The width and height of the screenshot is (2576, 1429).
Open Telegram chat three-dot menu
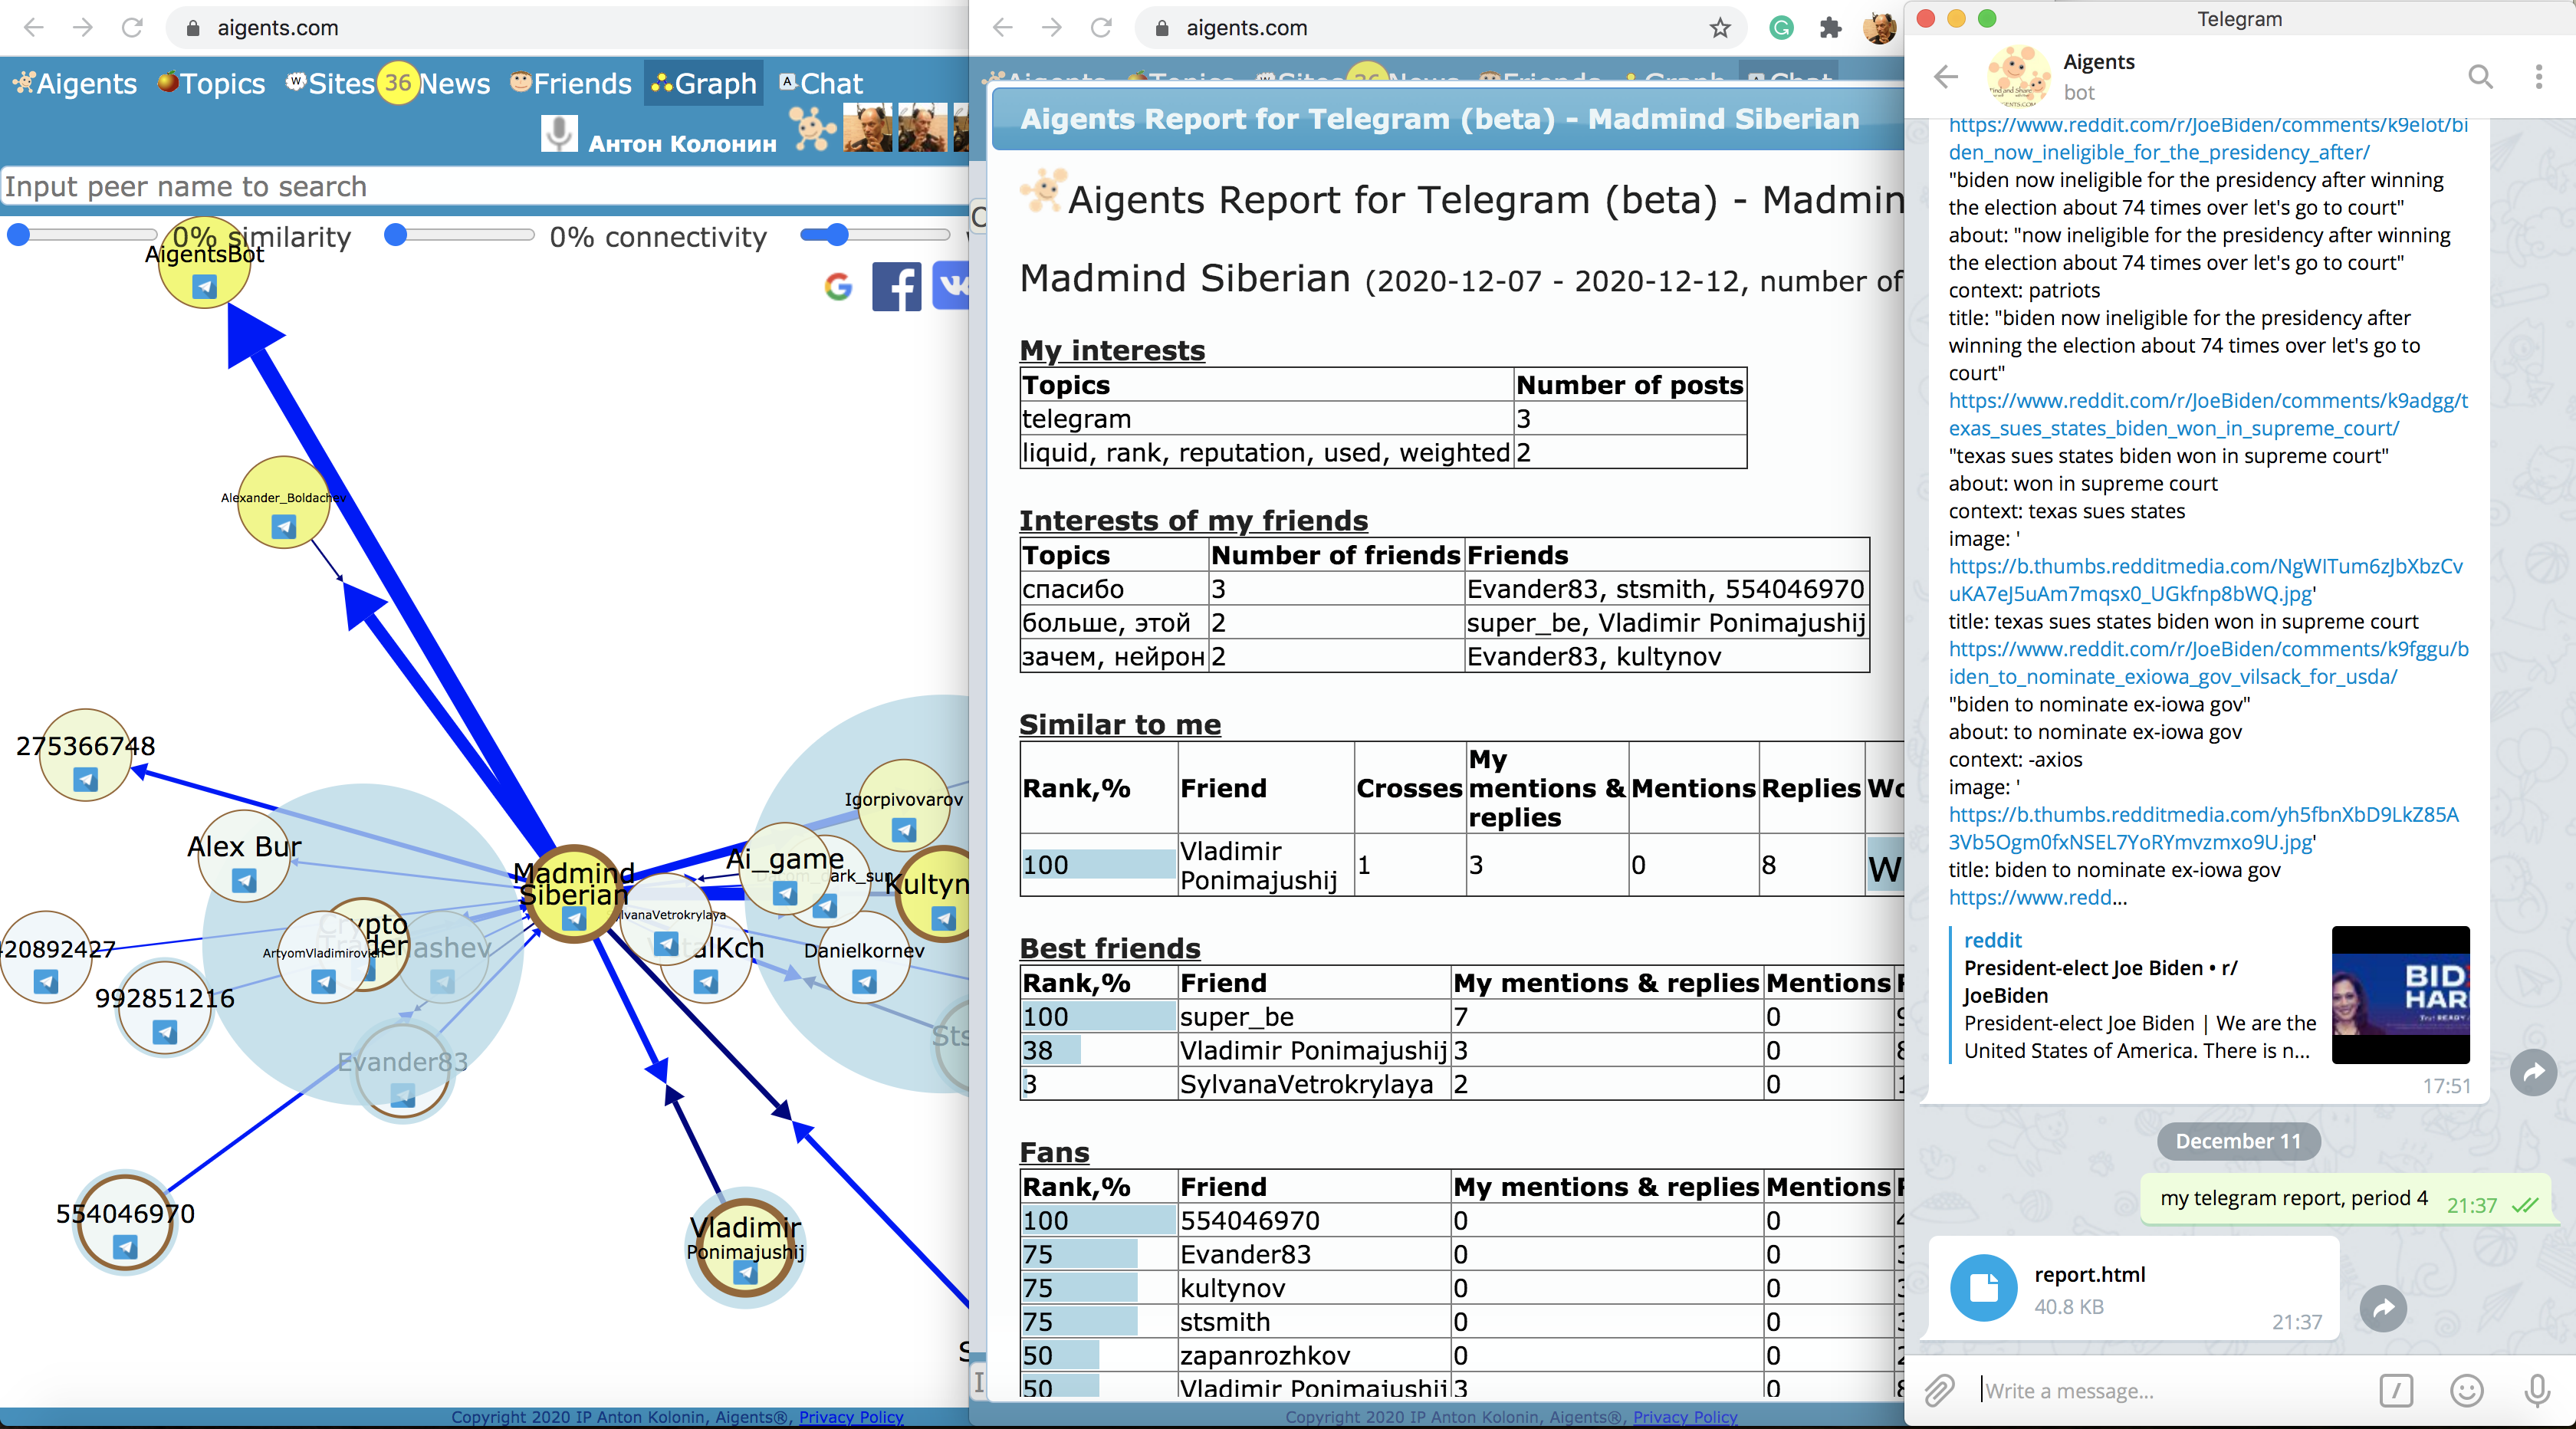2538,77
